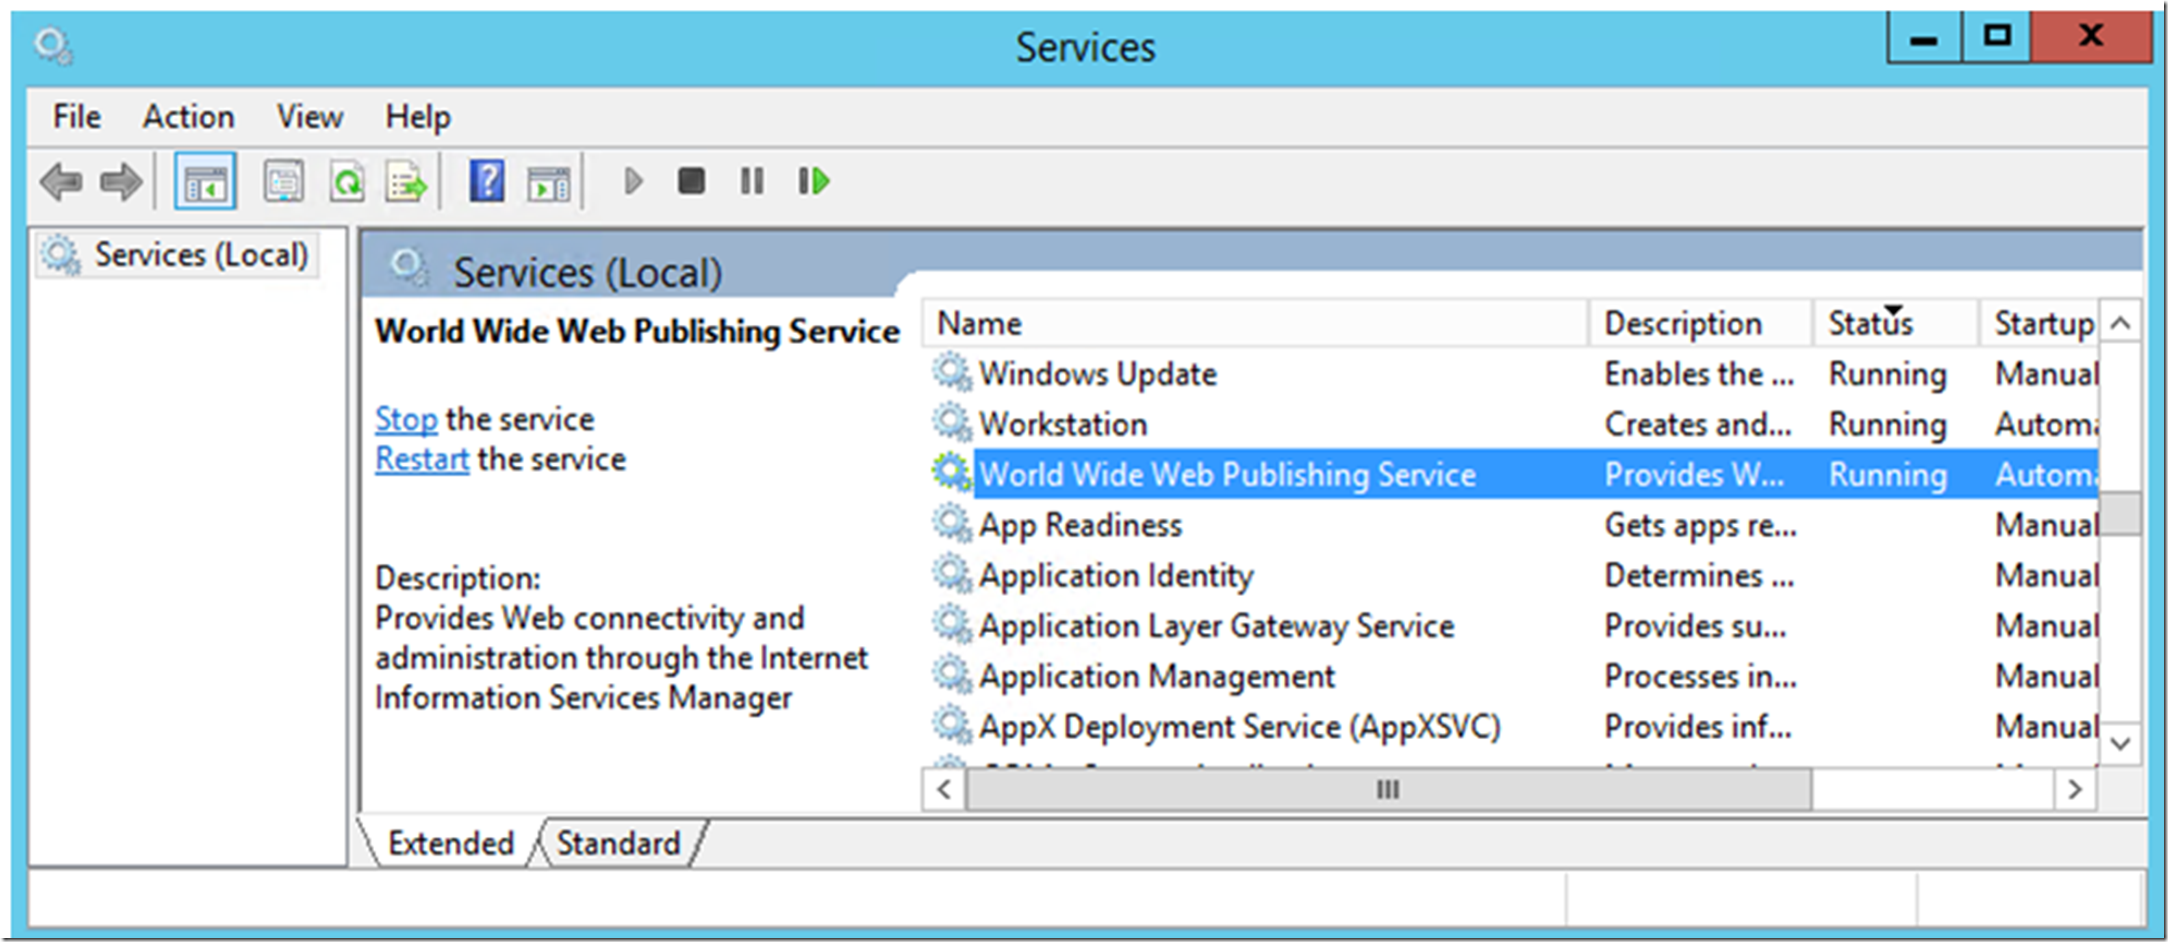Screen dimensions: 2168x942
Task: Maximize the Services window
Action: pyautogui.click(x=1996, y=37)
